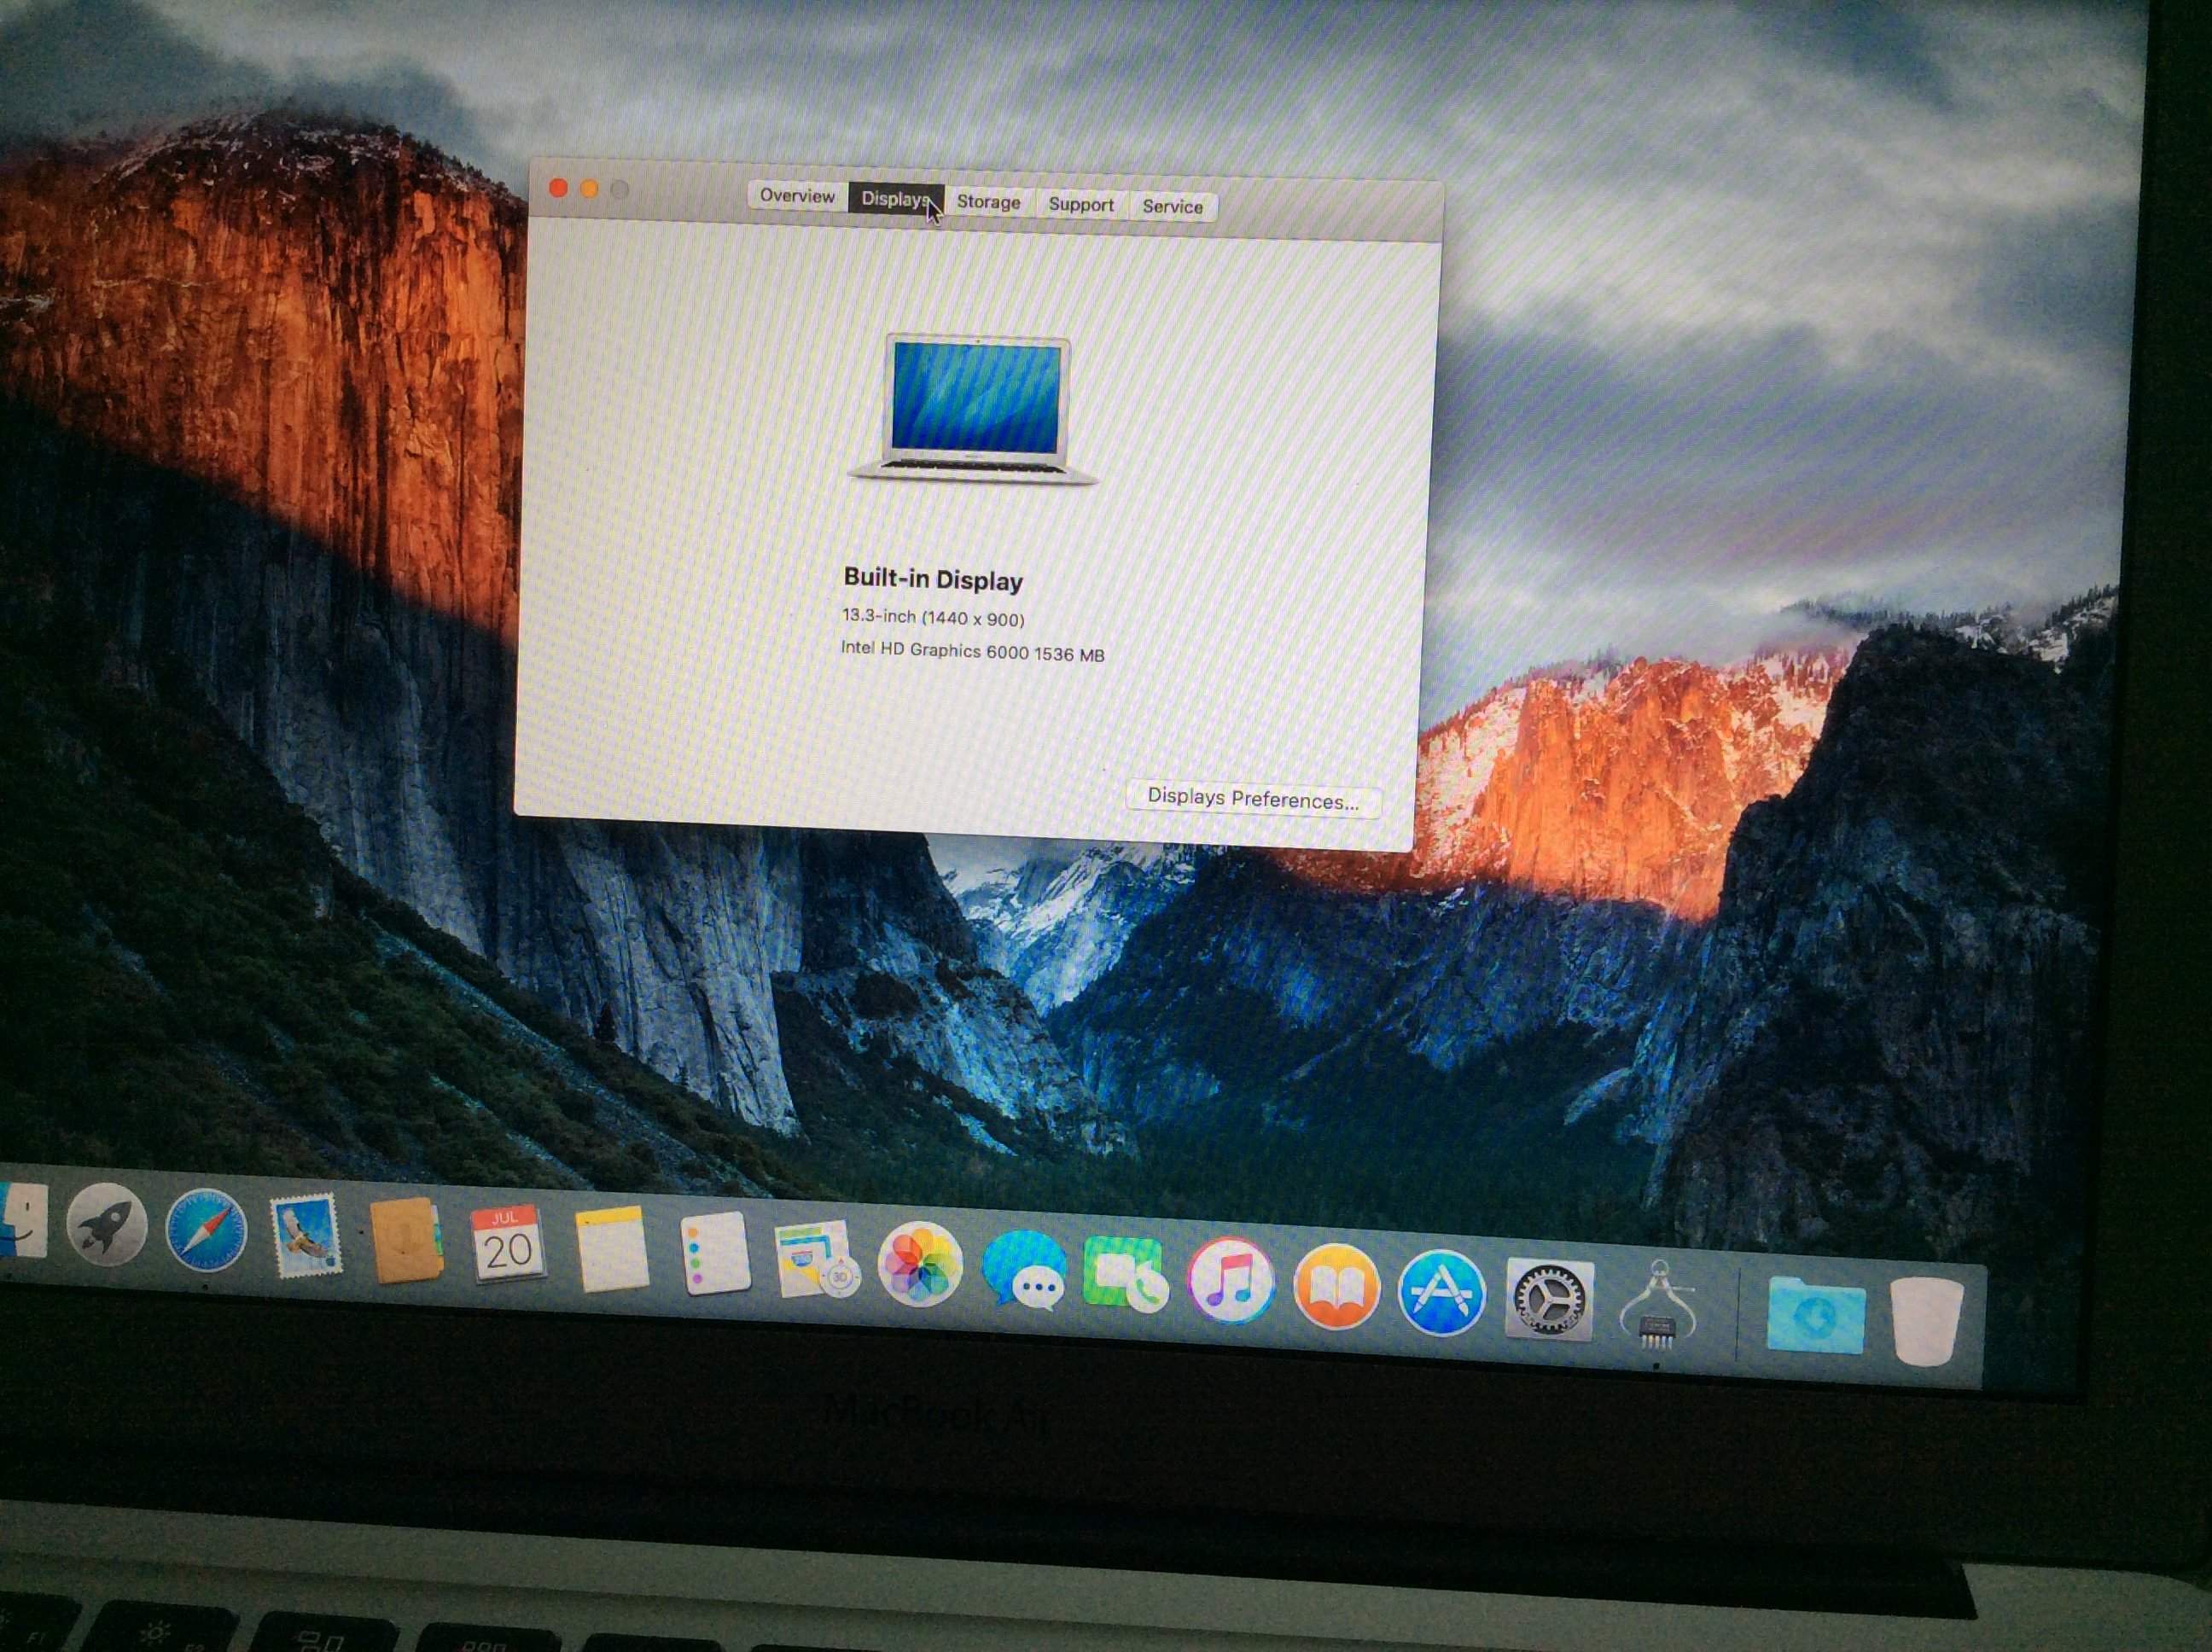Launch Safari from the Dock
The image size is (2212, 1652).
point(205,1230)
